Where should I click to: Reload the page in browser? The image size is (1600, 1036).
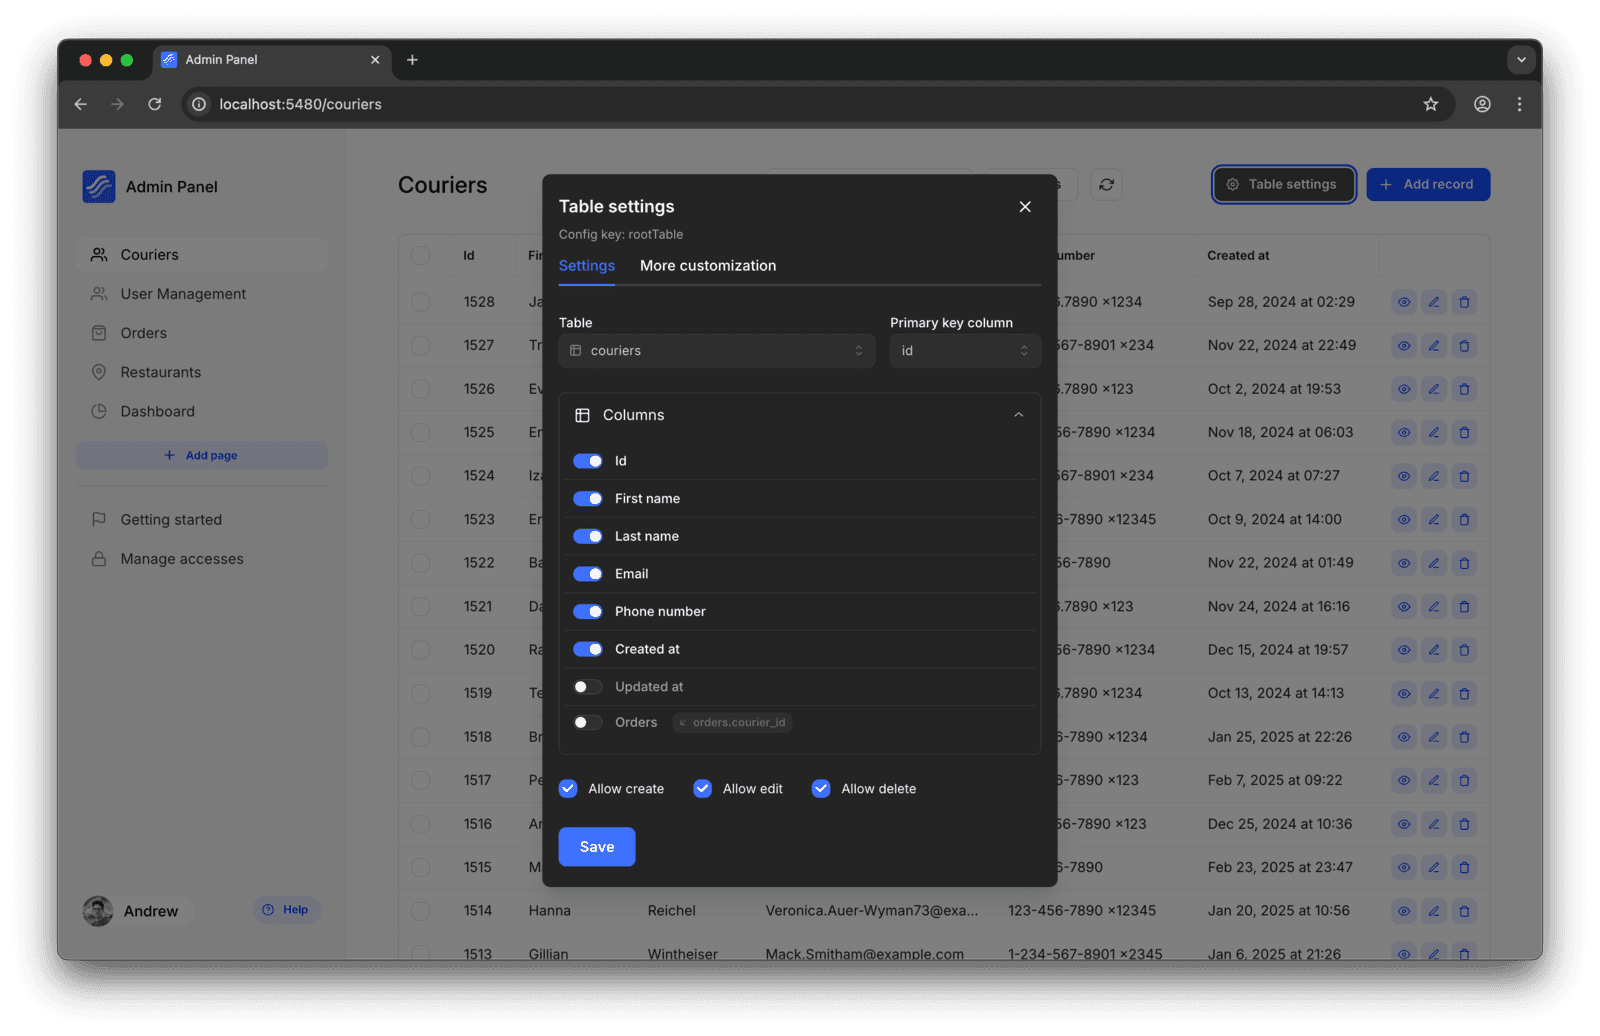coord(155,104)
